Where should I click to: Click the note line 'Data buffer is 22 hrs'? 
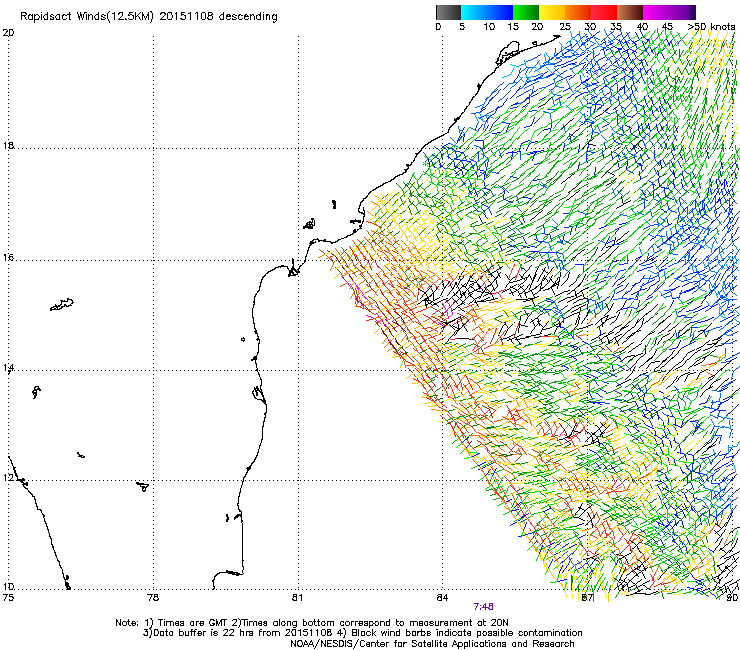(362, 633)
